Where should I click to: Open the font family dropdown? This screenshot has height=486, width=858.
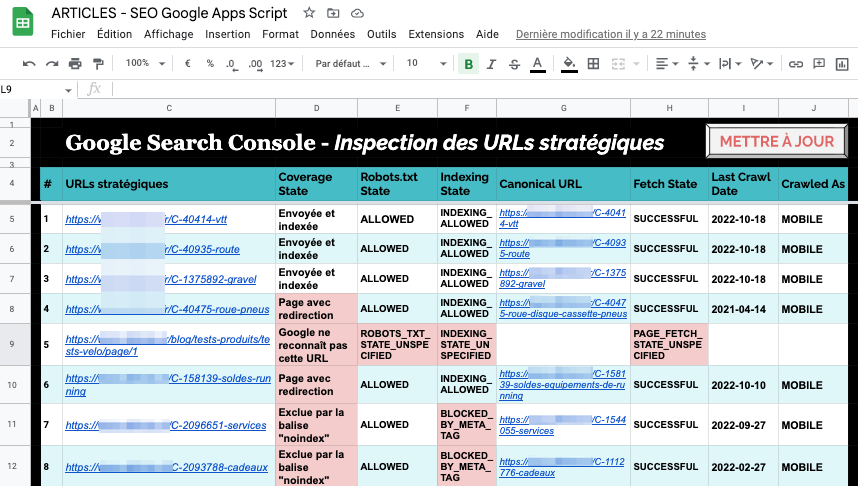pyautogui.click(x=350, y=63)
